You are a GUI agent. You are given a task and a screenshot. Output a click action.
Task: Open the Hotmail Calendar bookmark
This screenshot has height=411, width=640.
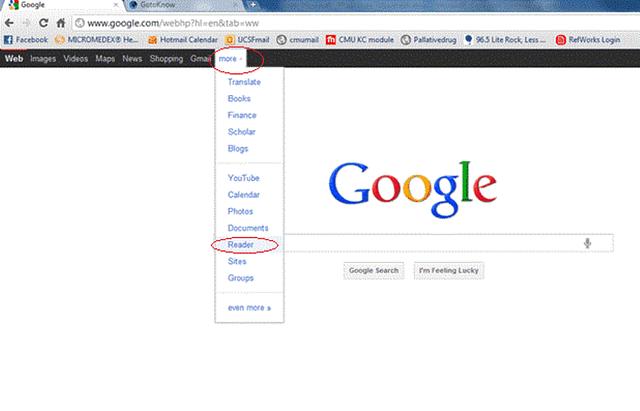(183, 40)
